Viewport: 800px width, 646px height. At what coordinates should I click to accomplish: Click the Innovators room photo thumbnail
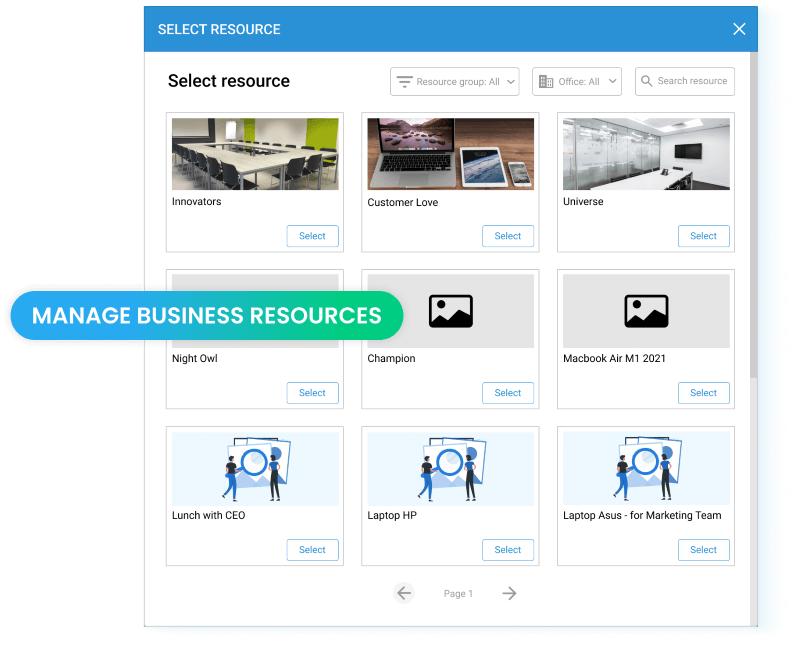(x=254, y=153)
